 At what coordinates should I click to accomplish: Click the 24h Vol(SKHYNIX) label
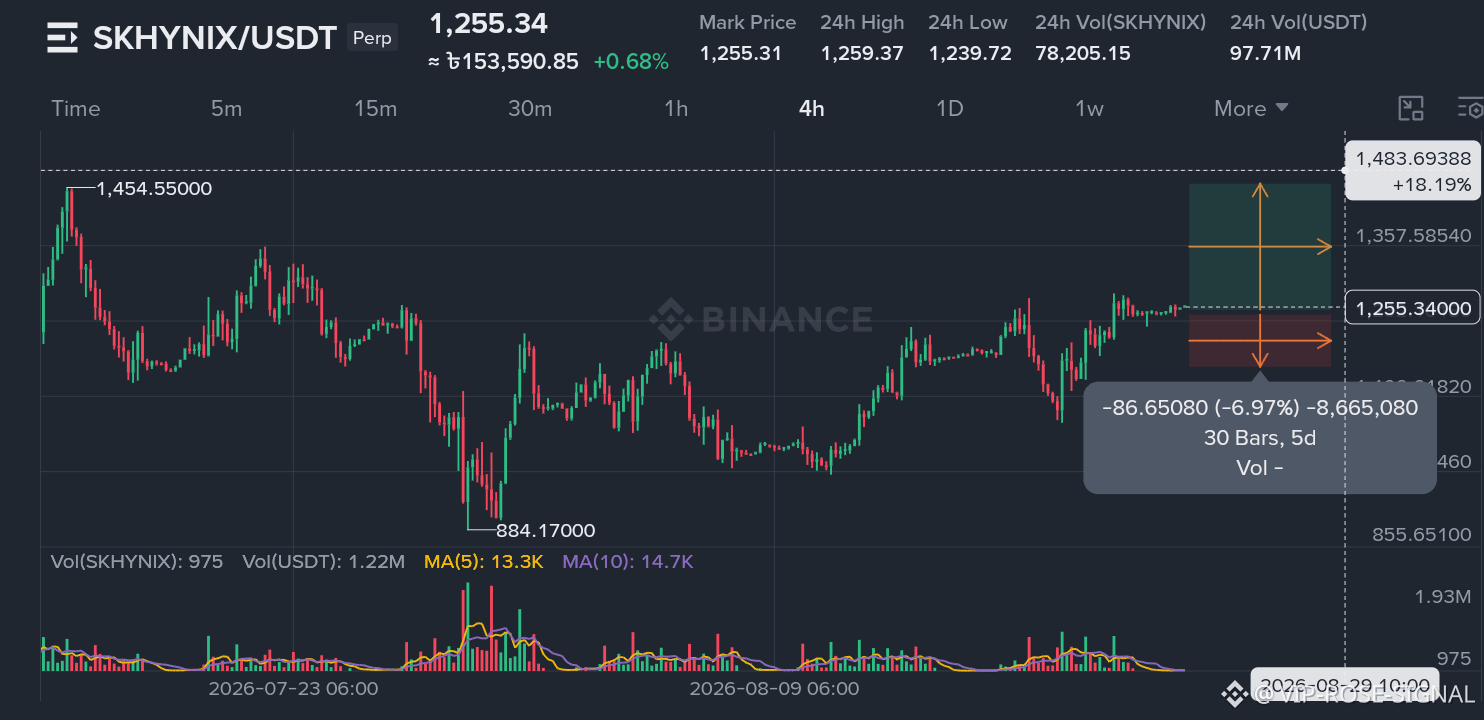(x=1121, y=22)
